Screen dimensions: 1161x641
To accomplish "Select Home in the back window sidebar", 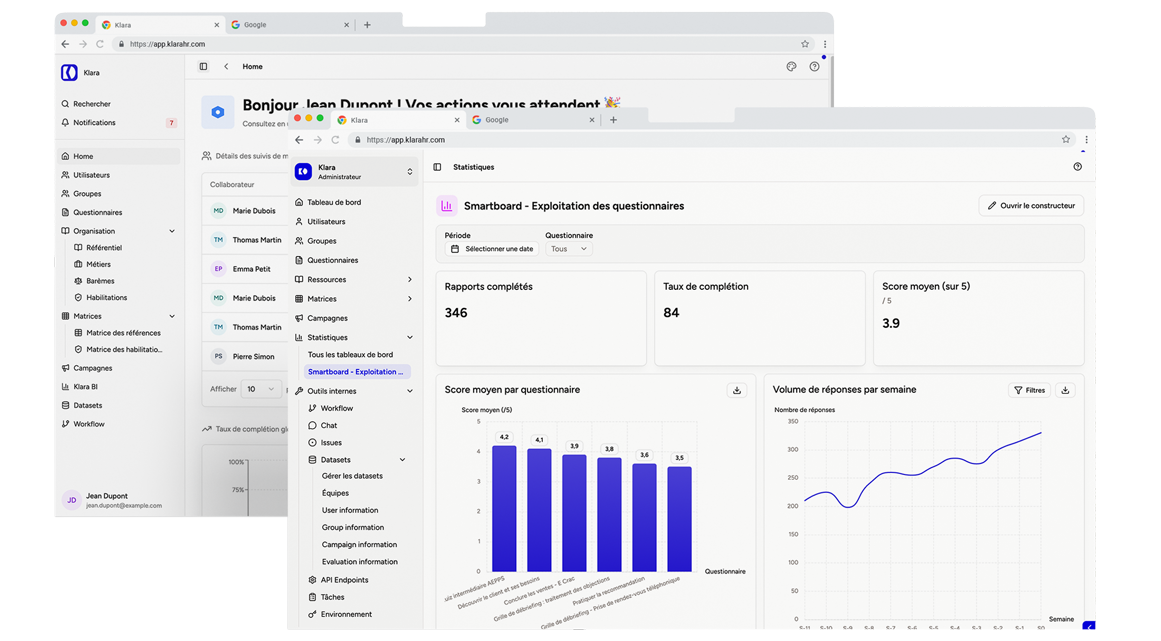I will [118, 156].
